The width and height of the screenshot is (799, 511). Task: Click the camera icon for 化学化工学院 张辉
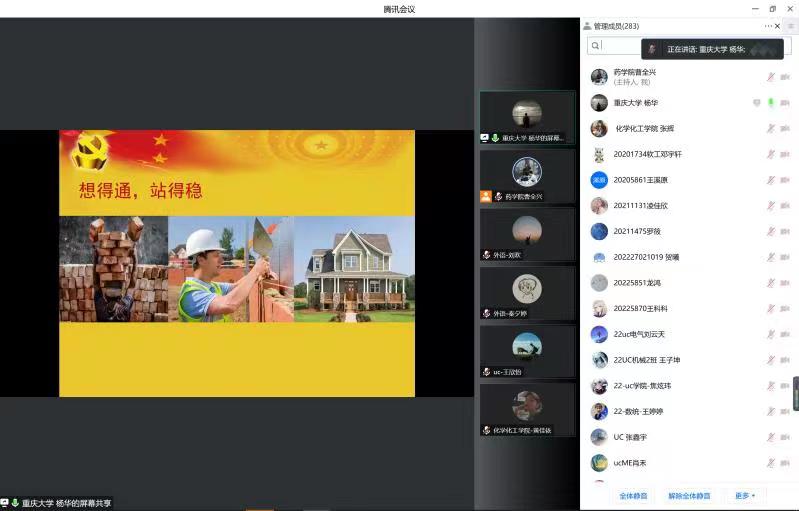pos(784,128)
